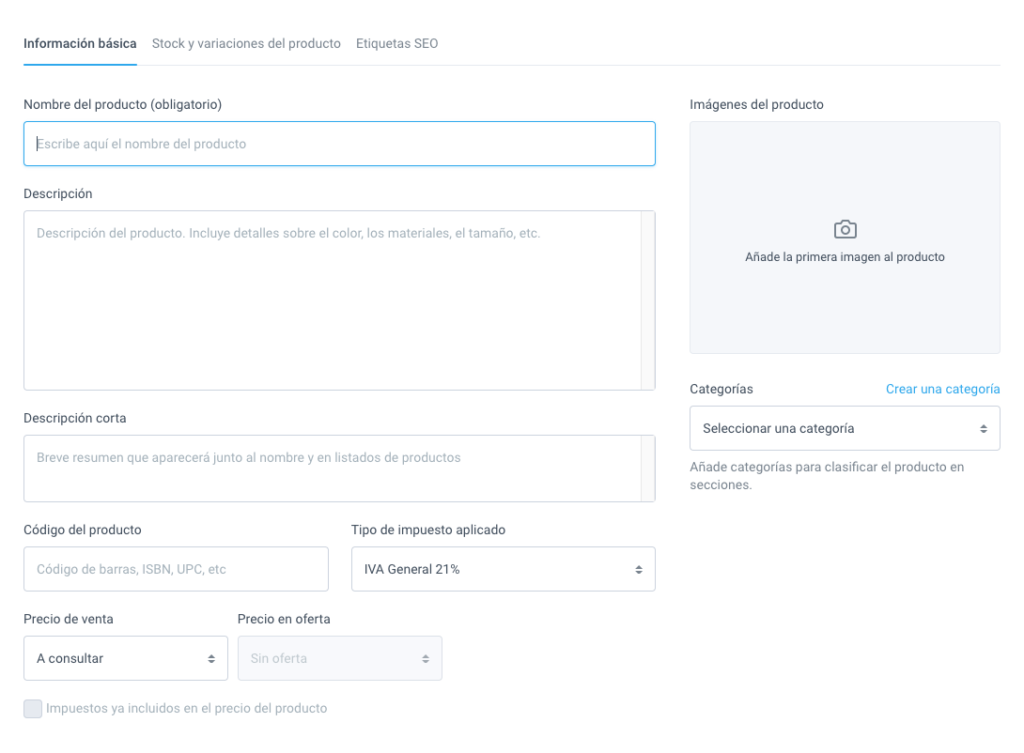Click the Descripción corta scrollbar

click(x=648, y=468)
